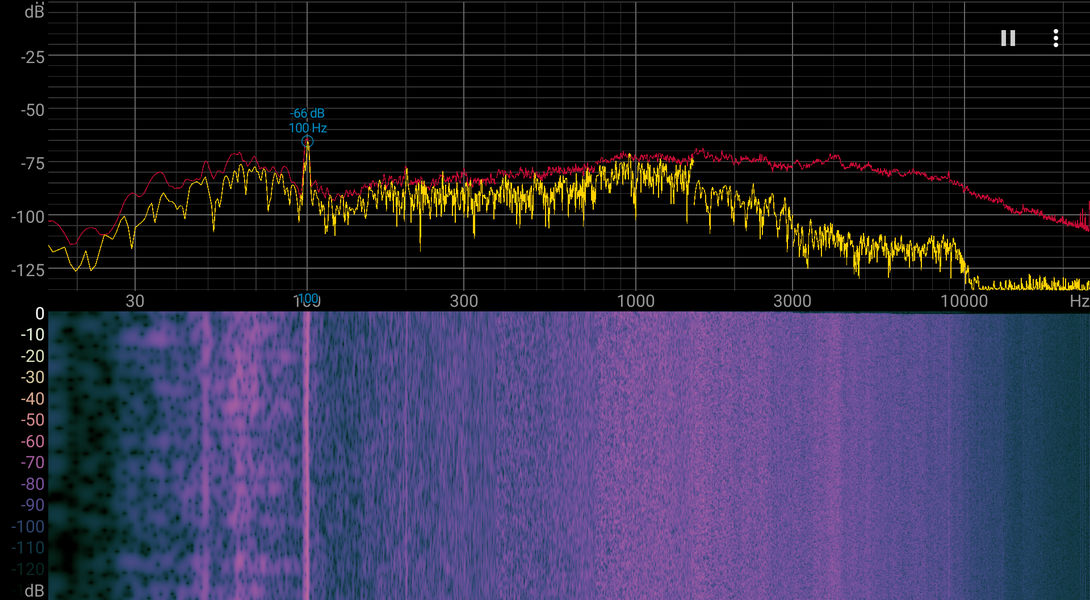Click the spectrogram 0 dB scale label
The image size is (1090, 600).
click(40, 314)
